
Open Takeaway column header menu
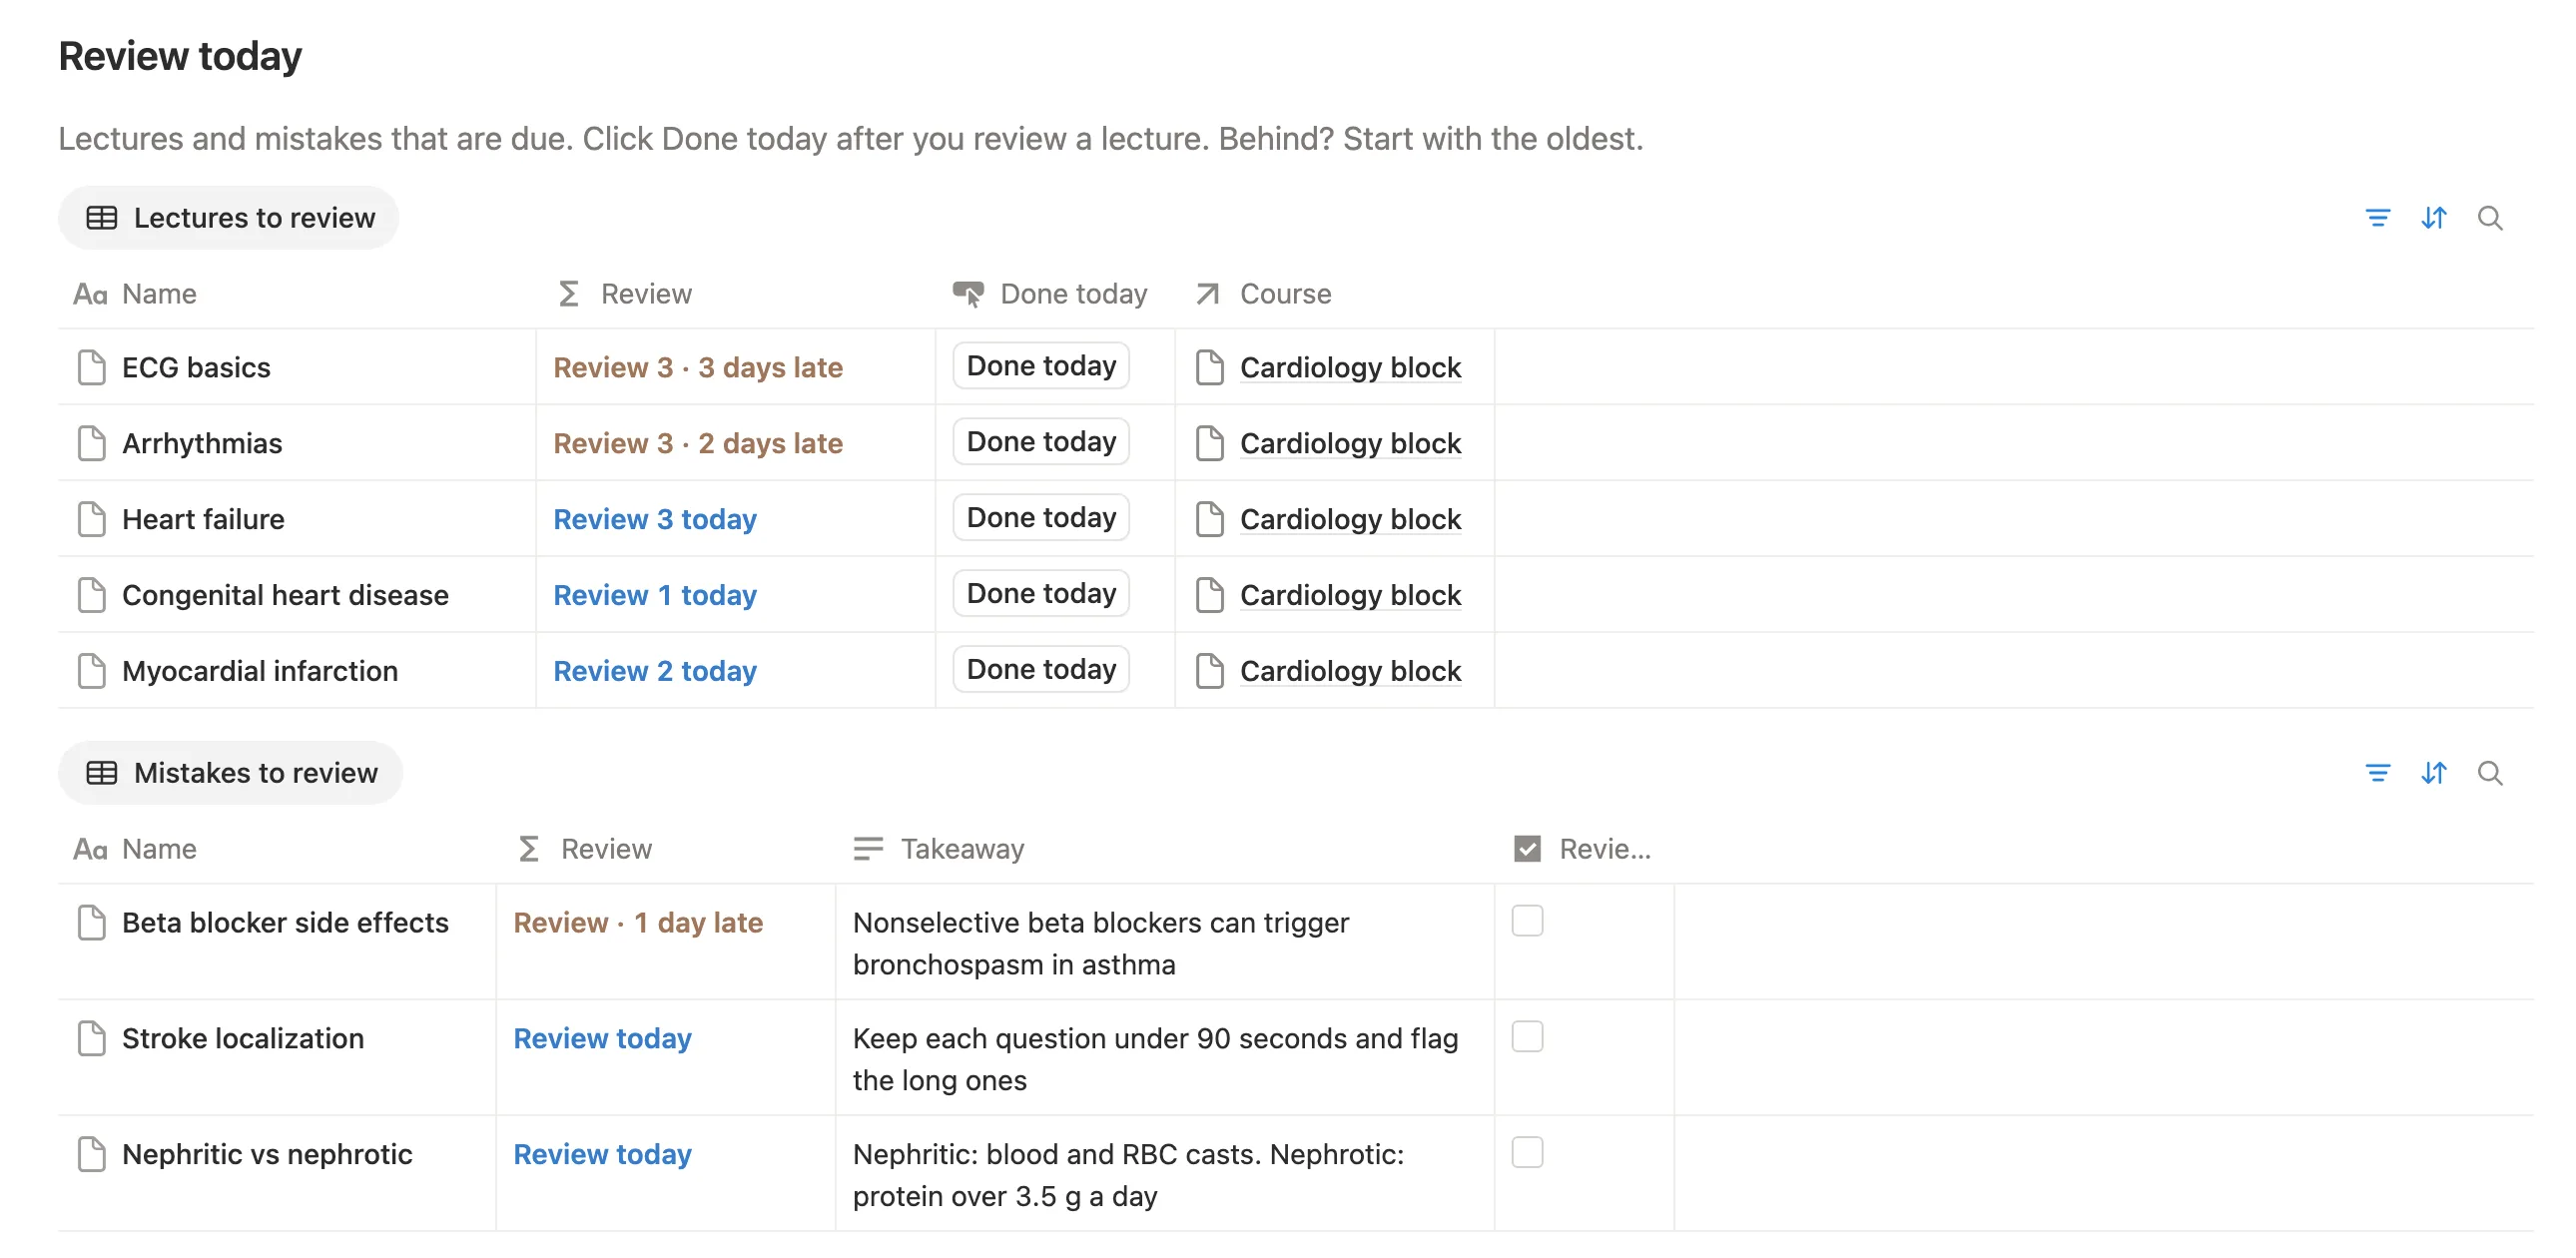[x=1165, y=849]
